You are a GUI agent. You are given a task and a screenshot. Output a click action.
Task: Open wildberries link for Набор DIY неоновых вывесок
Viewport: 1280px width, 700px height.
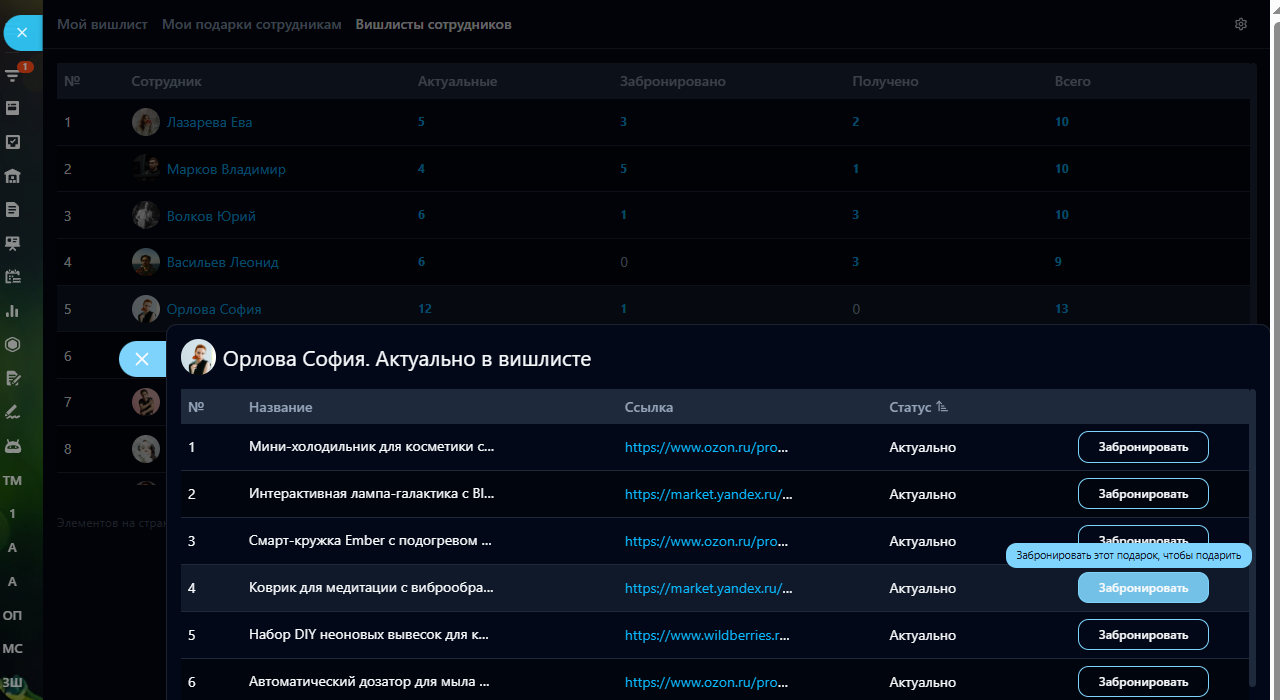pos(708,635)
